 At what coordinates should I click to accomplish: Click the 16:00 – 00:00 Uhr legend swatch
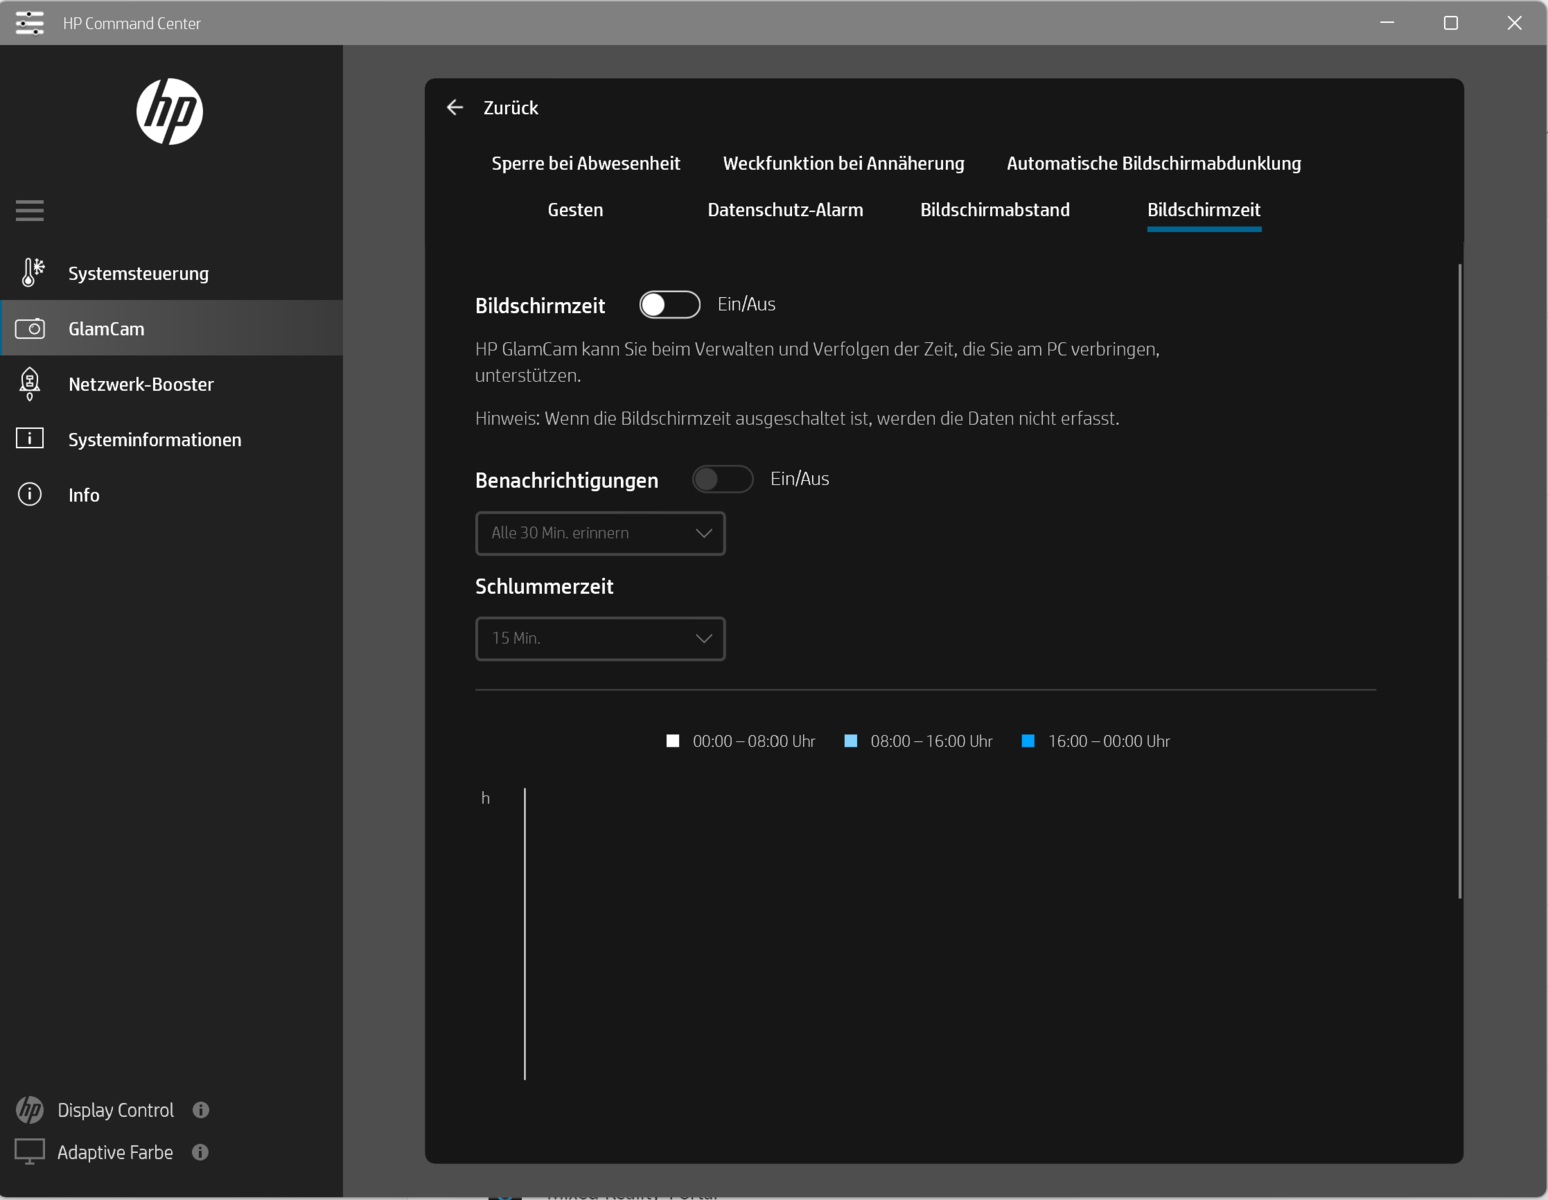click(1028, 741)
